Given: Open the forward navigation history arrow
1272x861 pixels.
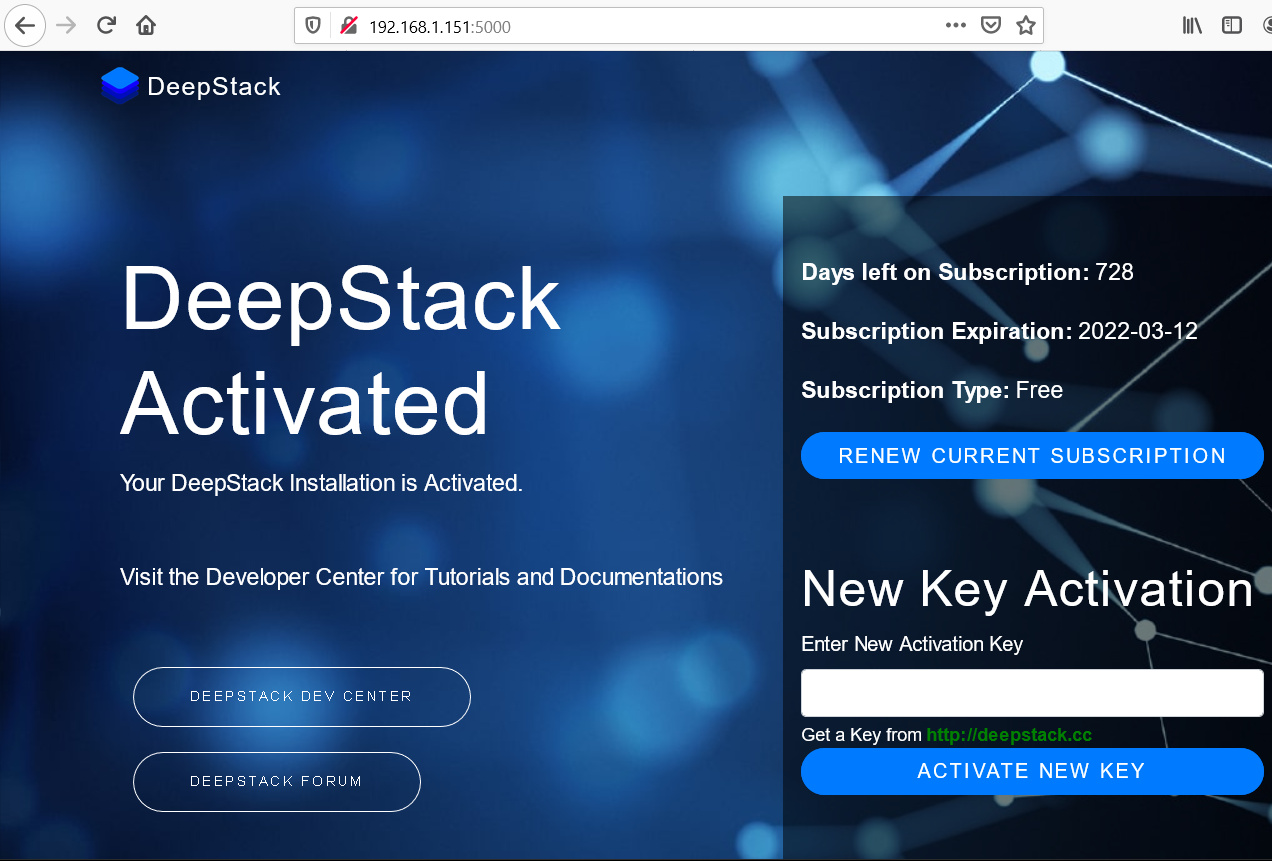Looking at the screenshot, I should coord(65,25).
